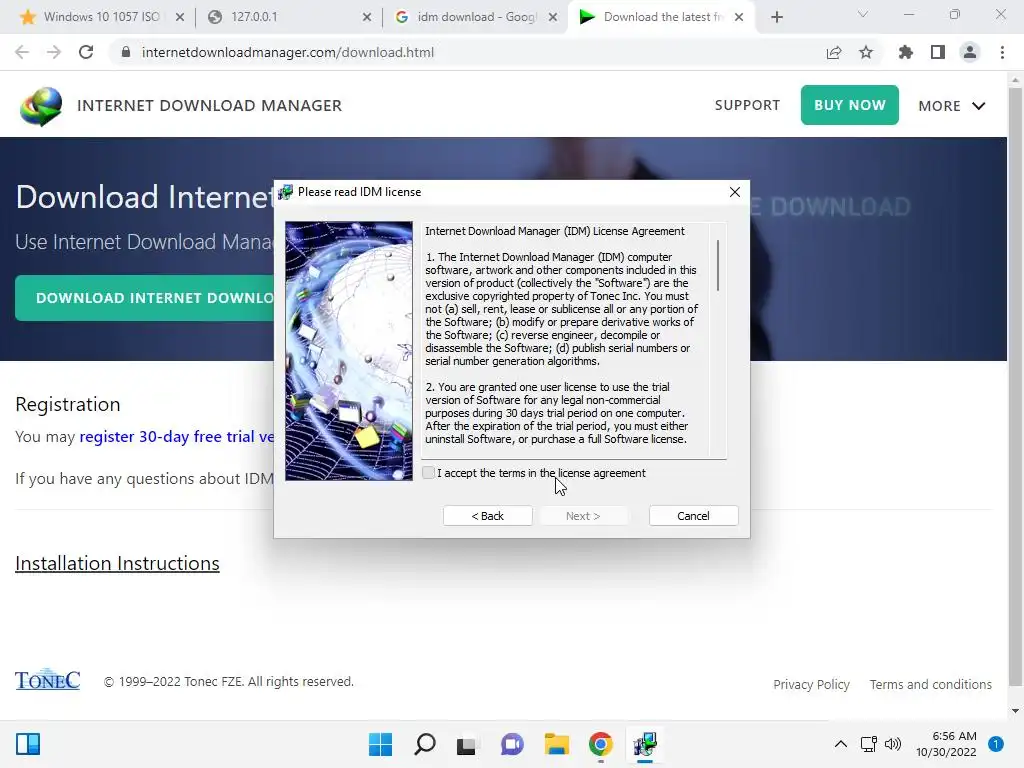The height and width of the screenshot is (768, 1024).
Task: Share this page icon in address bar
Action: click(834, 52)
